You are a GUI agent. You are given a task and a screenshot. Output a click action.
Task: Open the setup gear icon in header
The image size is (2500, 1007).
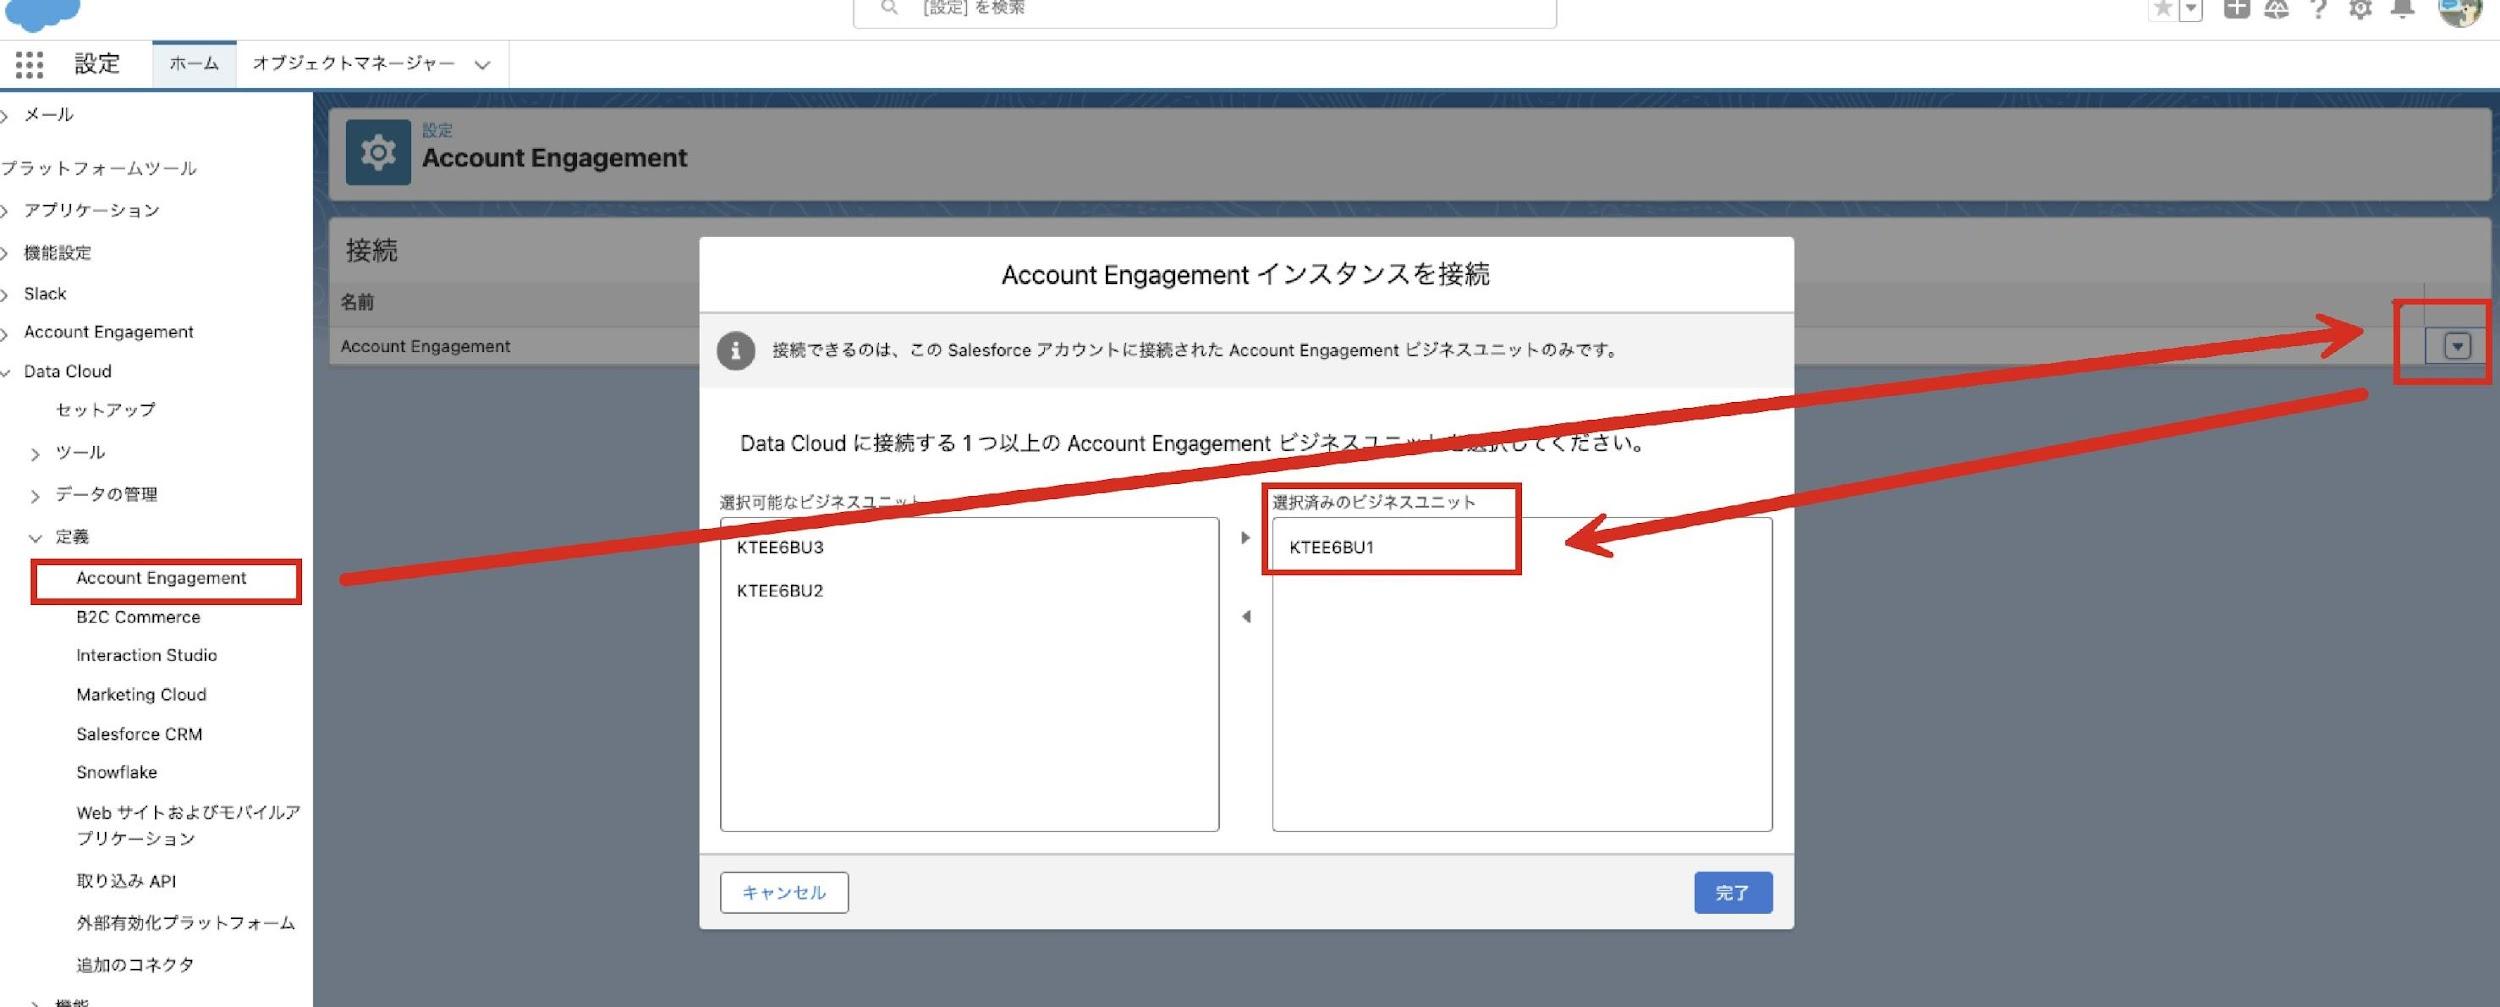pos(2360,9)
